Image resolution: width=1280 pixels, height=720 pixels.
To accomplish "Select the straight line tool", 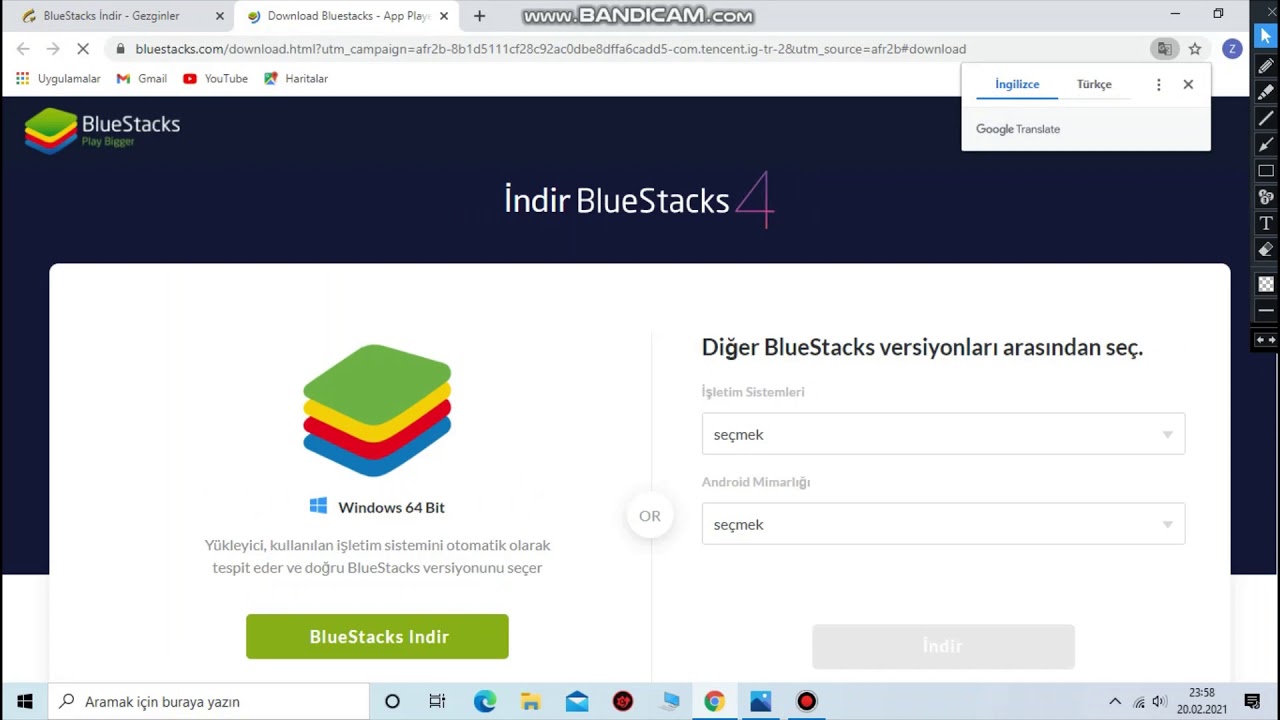I will tap(1266, 118).
